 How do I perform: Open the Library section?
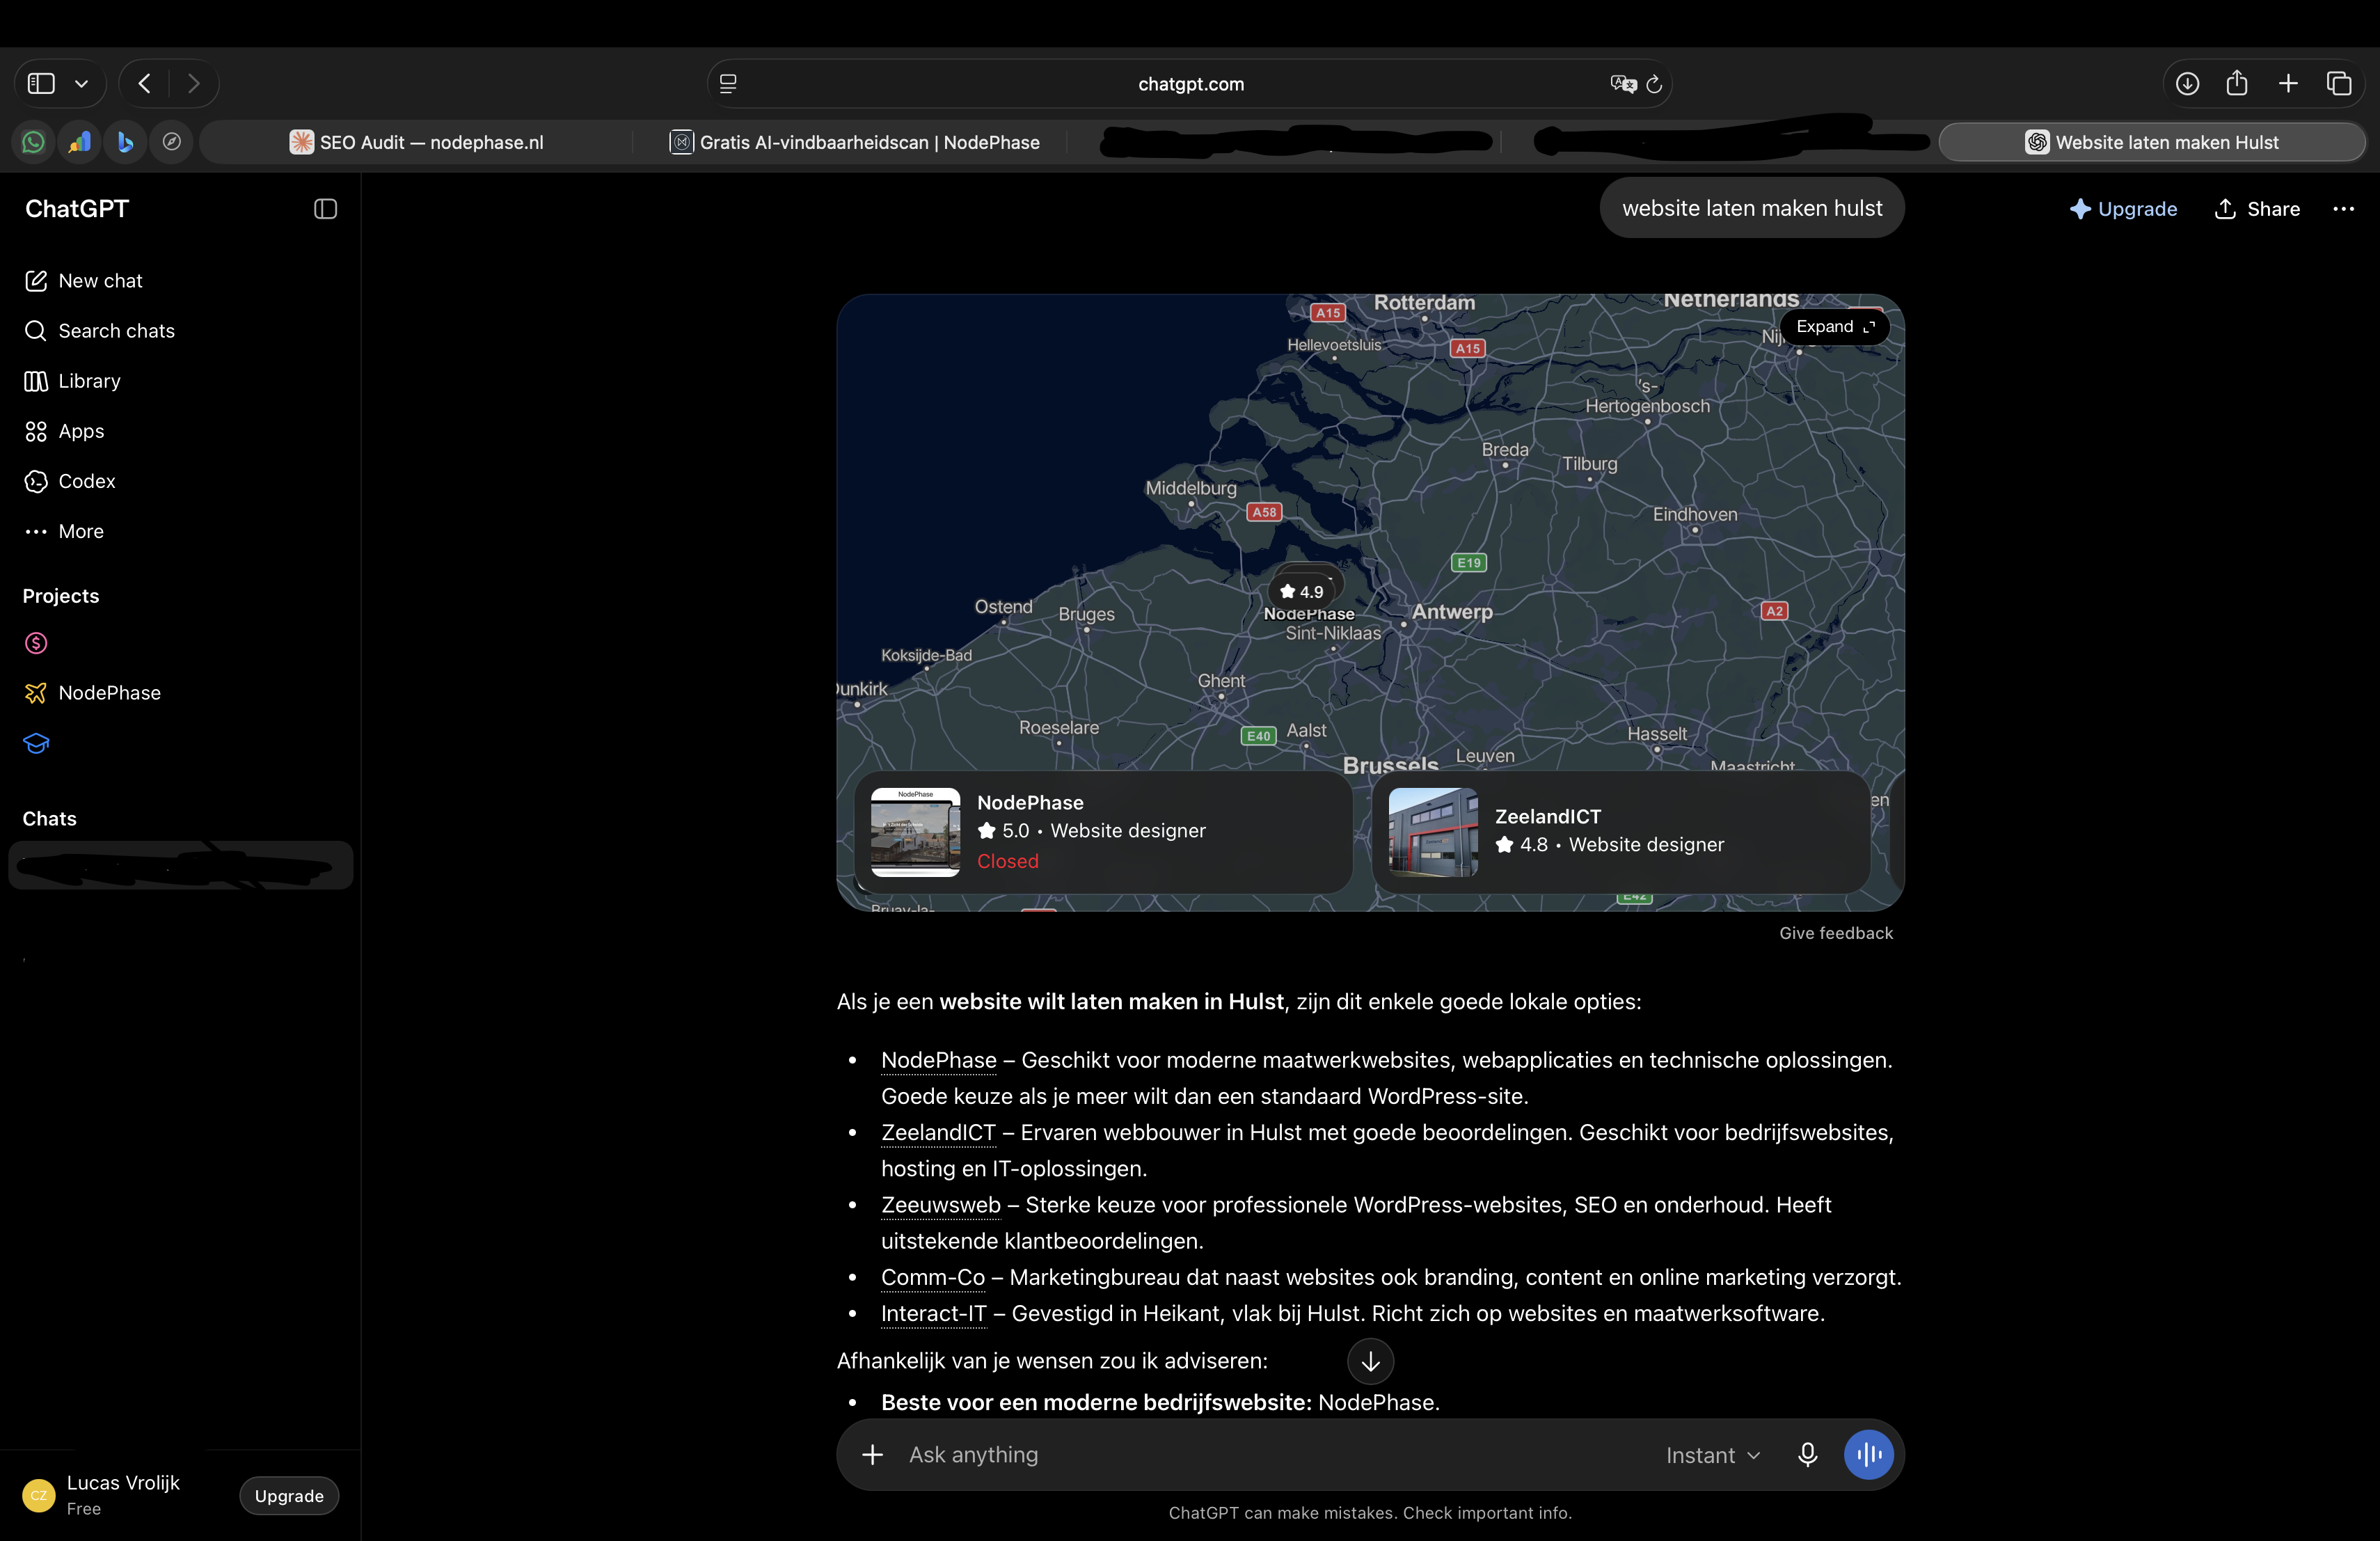(72, 381)
